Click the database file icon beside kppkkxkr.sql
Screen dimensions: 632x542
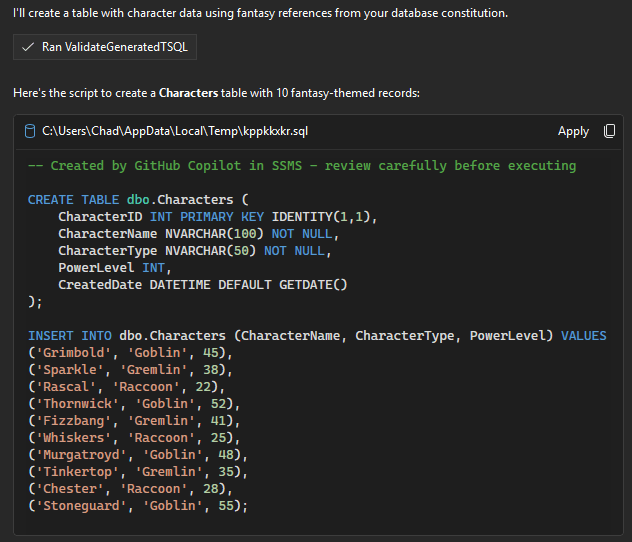click(x=30, y=131)
